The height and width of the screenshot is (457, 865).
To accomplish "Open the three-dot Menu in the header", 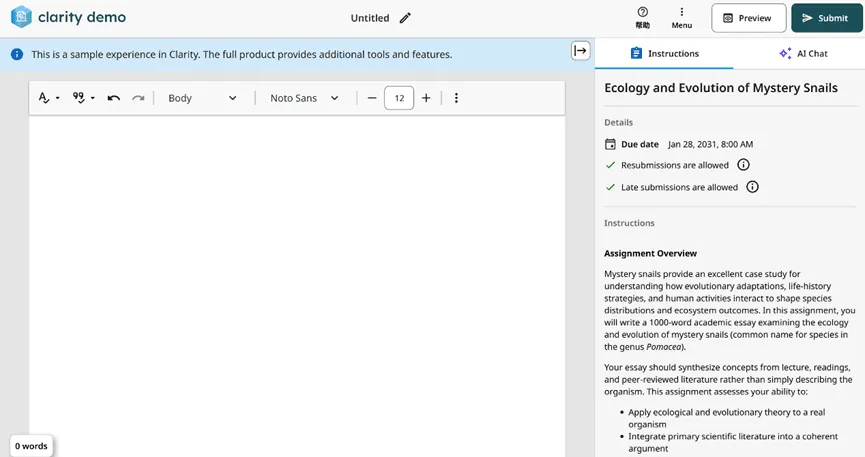I will tap(682, 13).
